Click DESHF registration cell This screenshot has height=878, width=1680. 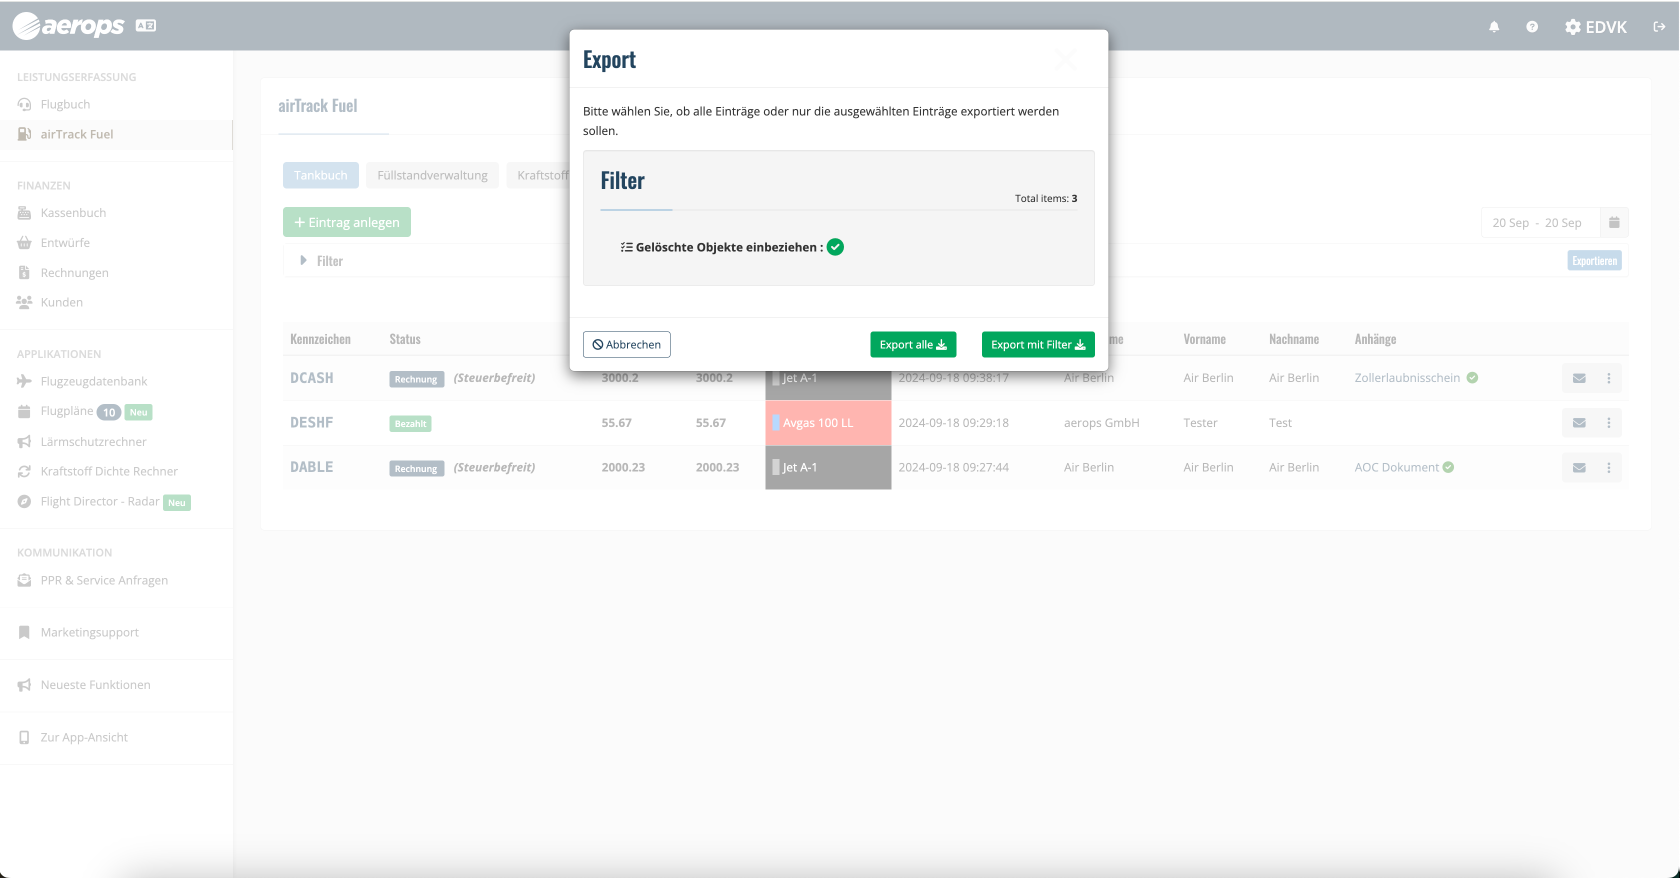pyautogui.click(x=312, y=423)
